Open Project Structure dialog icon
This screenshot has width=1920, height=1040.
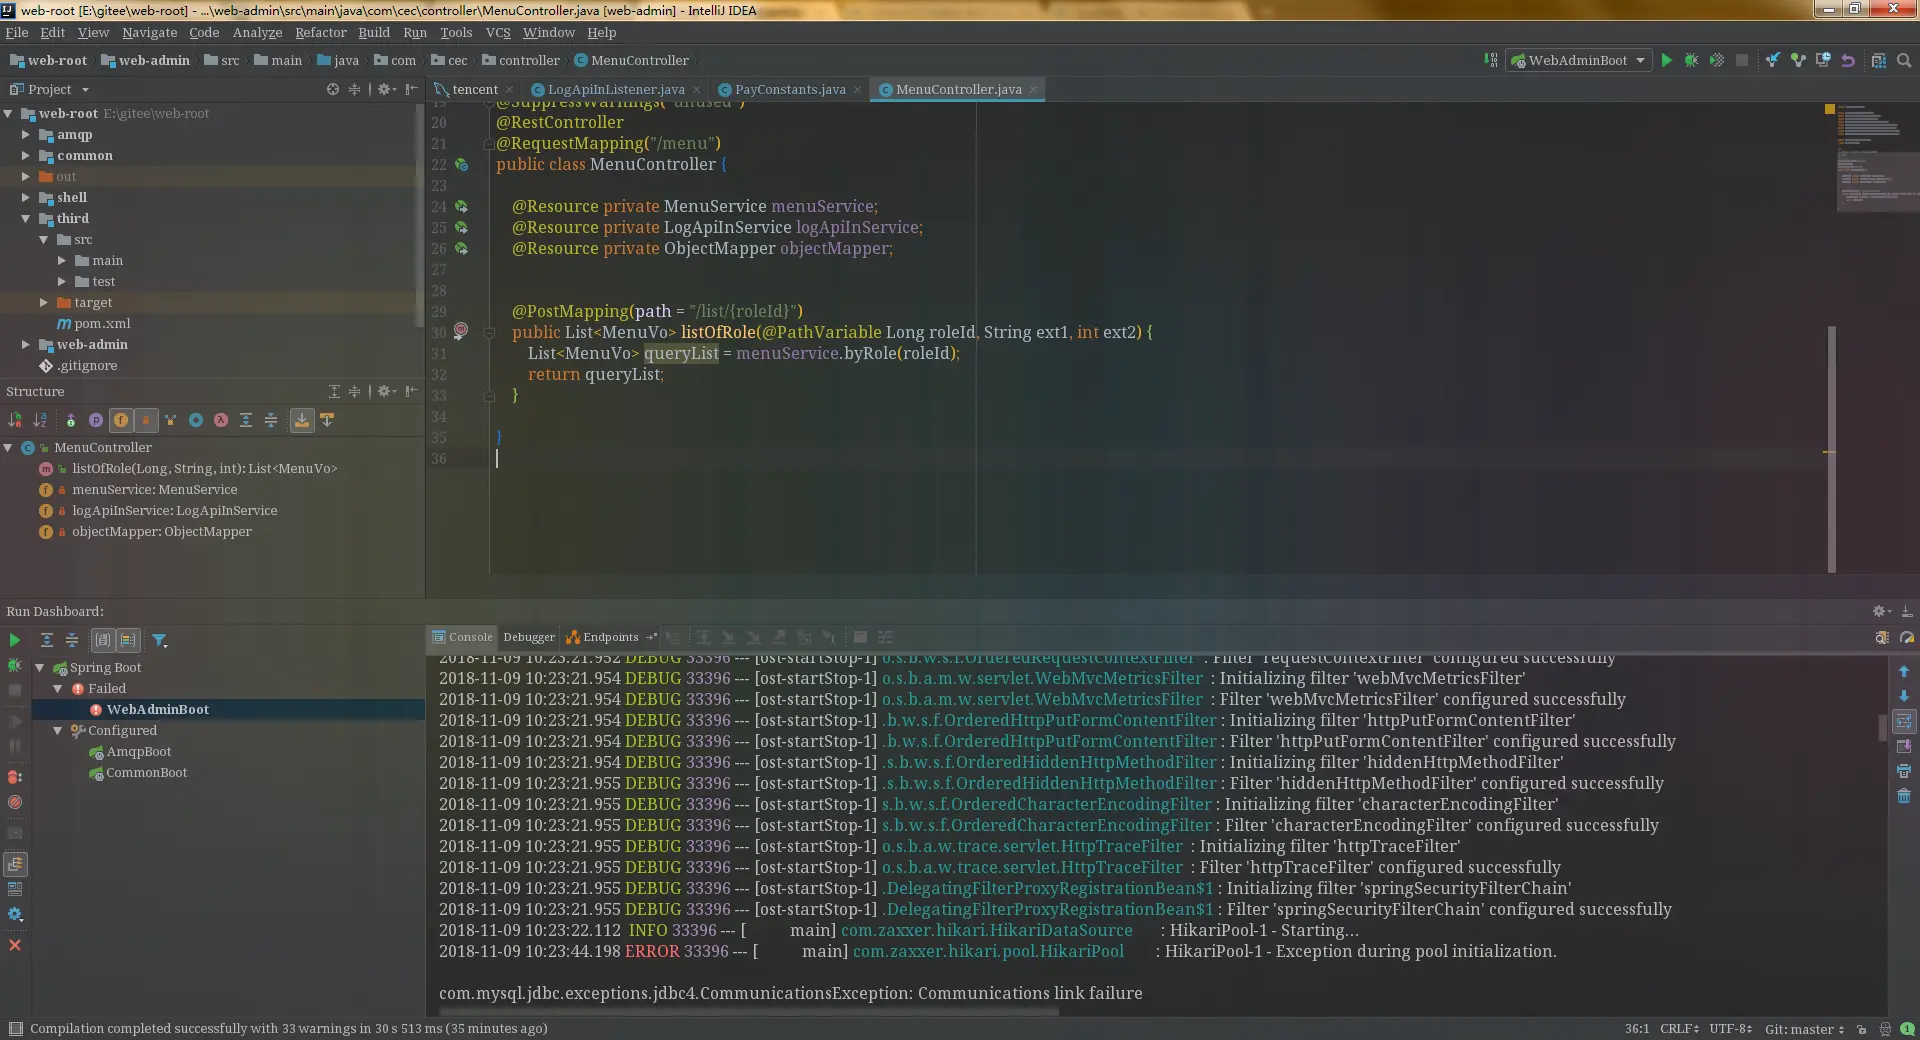pyautogui.click(x=1879, y=60)
